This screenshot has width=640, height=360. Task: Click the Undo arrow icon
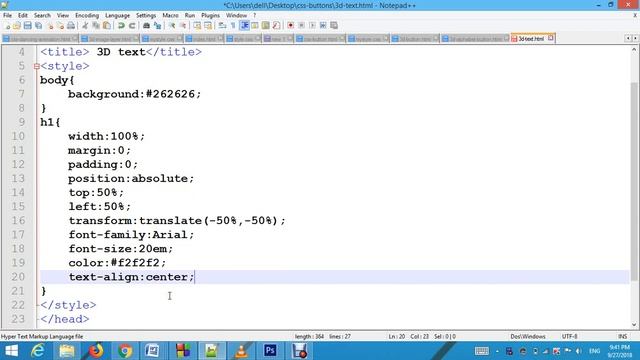click(x=121, y=26)
